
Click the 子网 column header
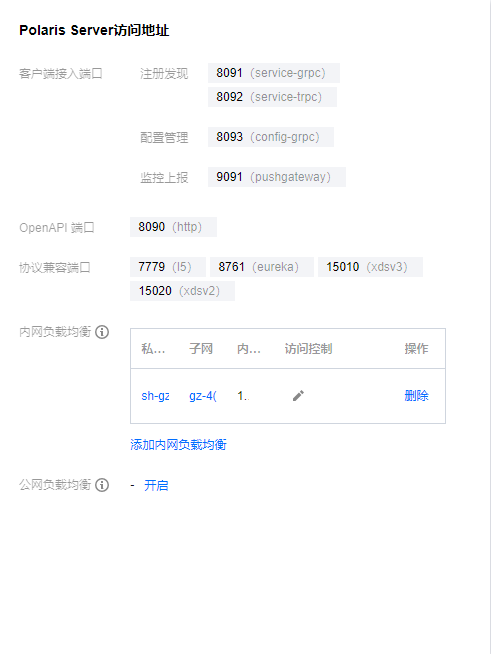tap(201, 349)
